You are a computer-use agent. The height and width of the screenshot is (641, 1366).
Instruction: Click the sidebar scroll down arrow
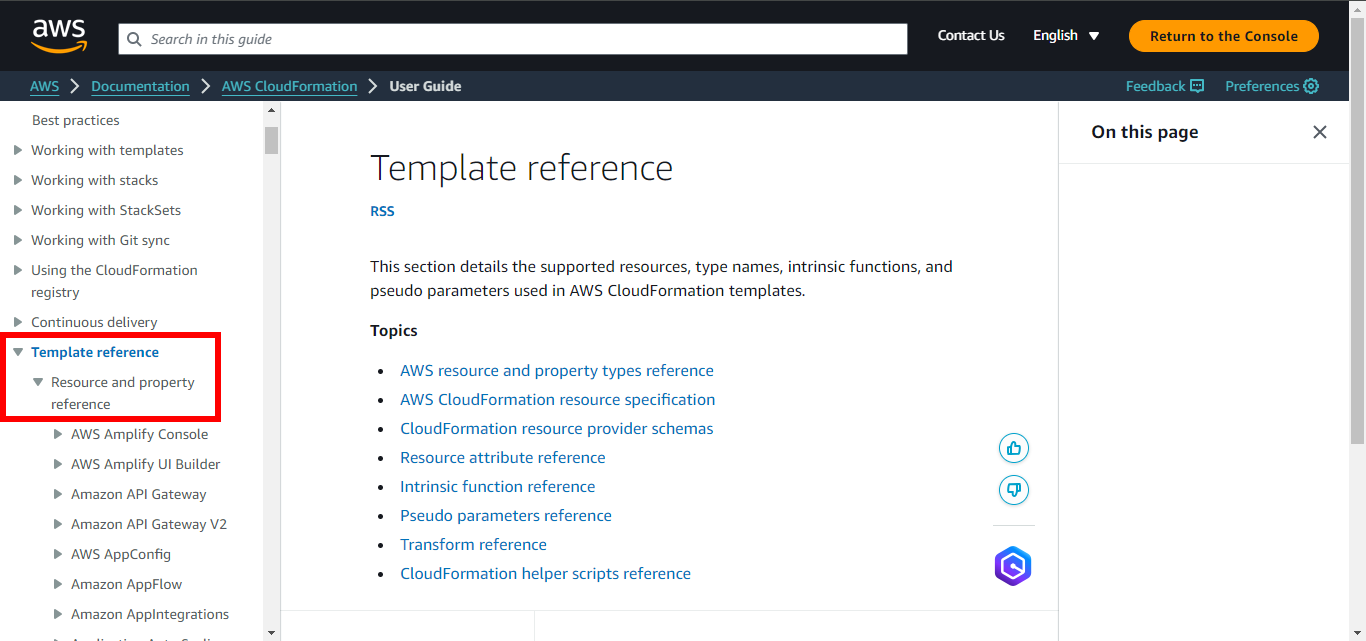(x=271, y=632)
